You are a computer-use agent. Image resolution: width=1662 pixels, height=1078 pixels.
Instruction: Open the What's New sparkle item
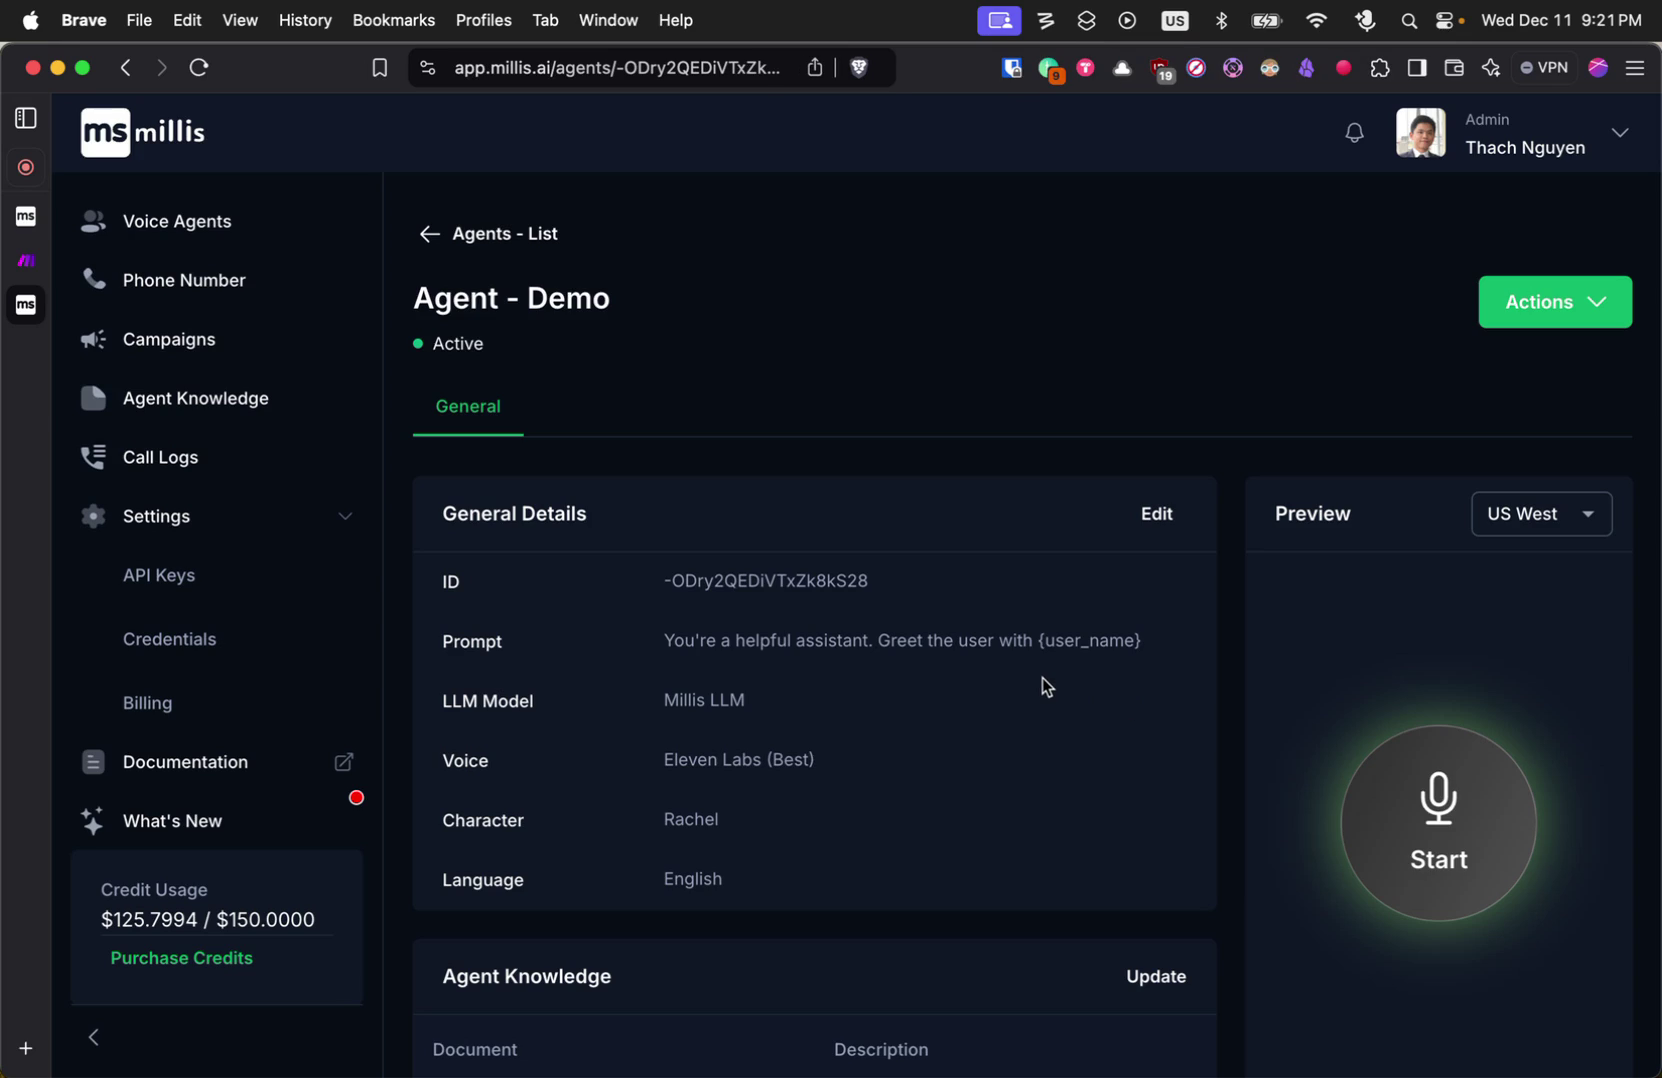point(172,821)
